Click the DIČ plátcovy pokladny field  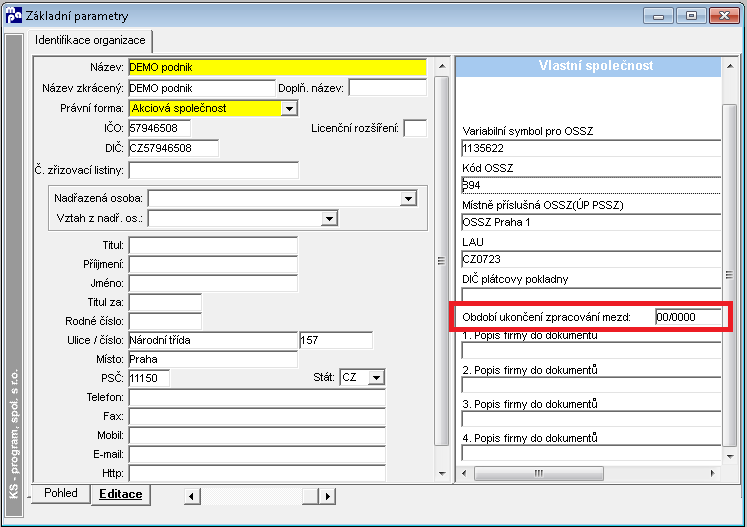click(x=591, y=294)
